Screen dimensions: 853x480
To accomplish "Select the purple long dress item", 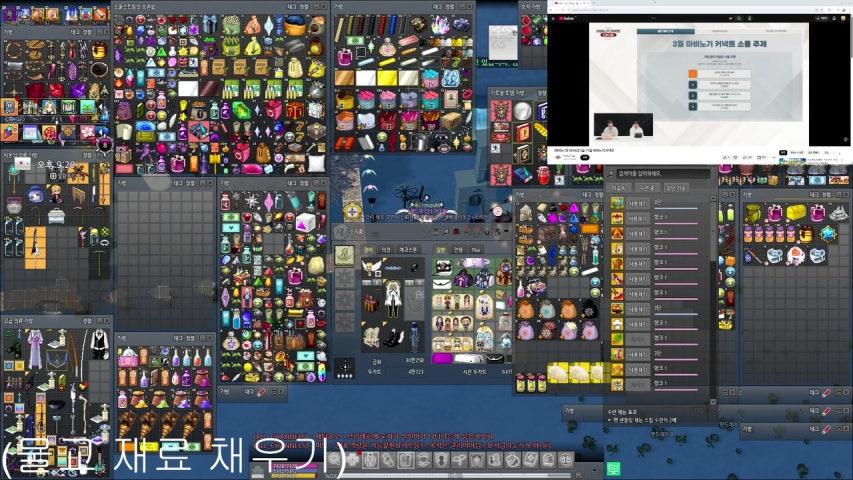I will point(34,349).
